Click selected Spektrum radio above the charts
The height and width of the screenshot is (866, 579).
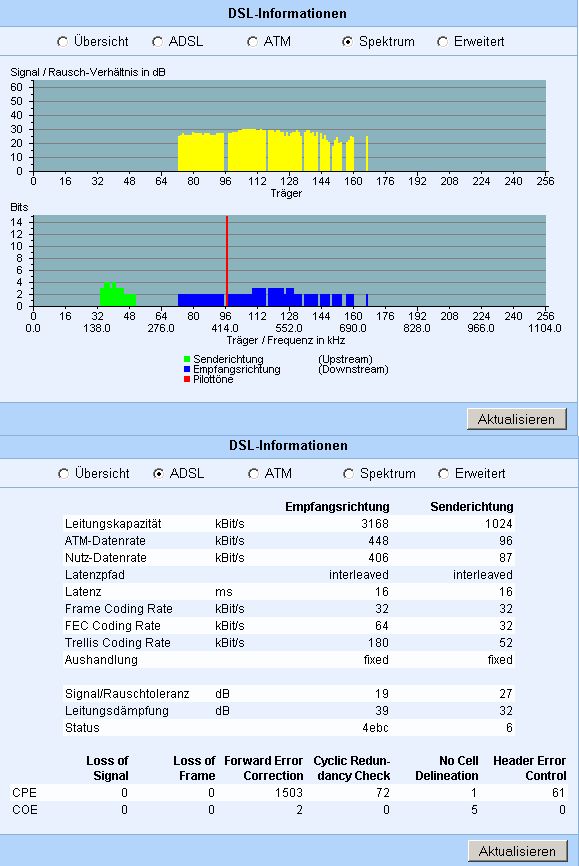348,41
